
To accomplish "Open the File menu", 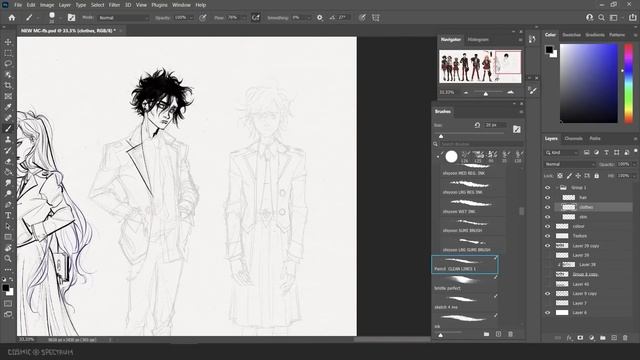I will coord(18,5).
